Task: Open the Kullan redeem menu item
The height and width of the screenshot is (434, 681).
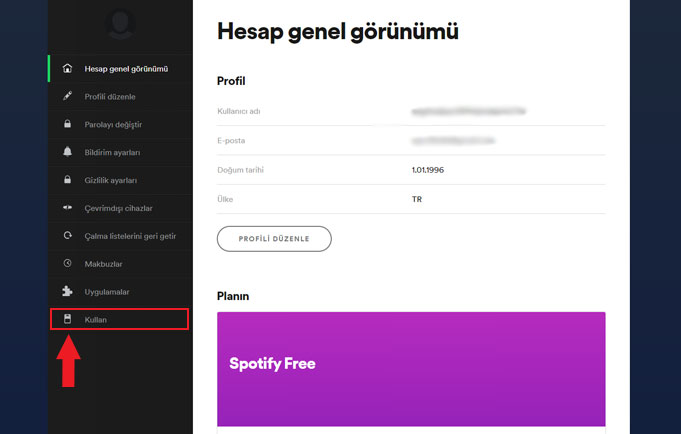Action: 96,319
